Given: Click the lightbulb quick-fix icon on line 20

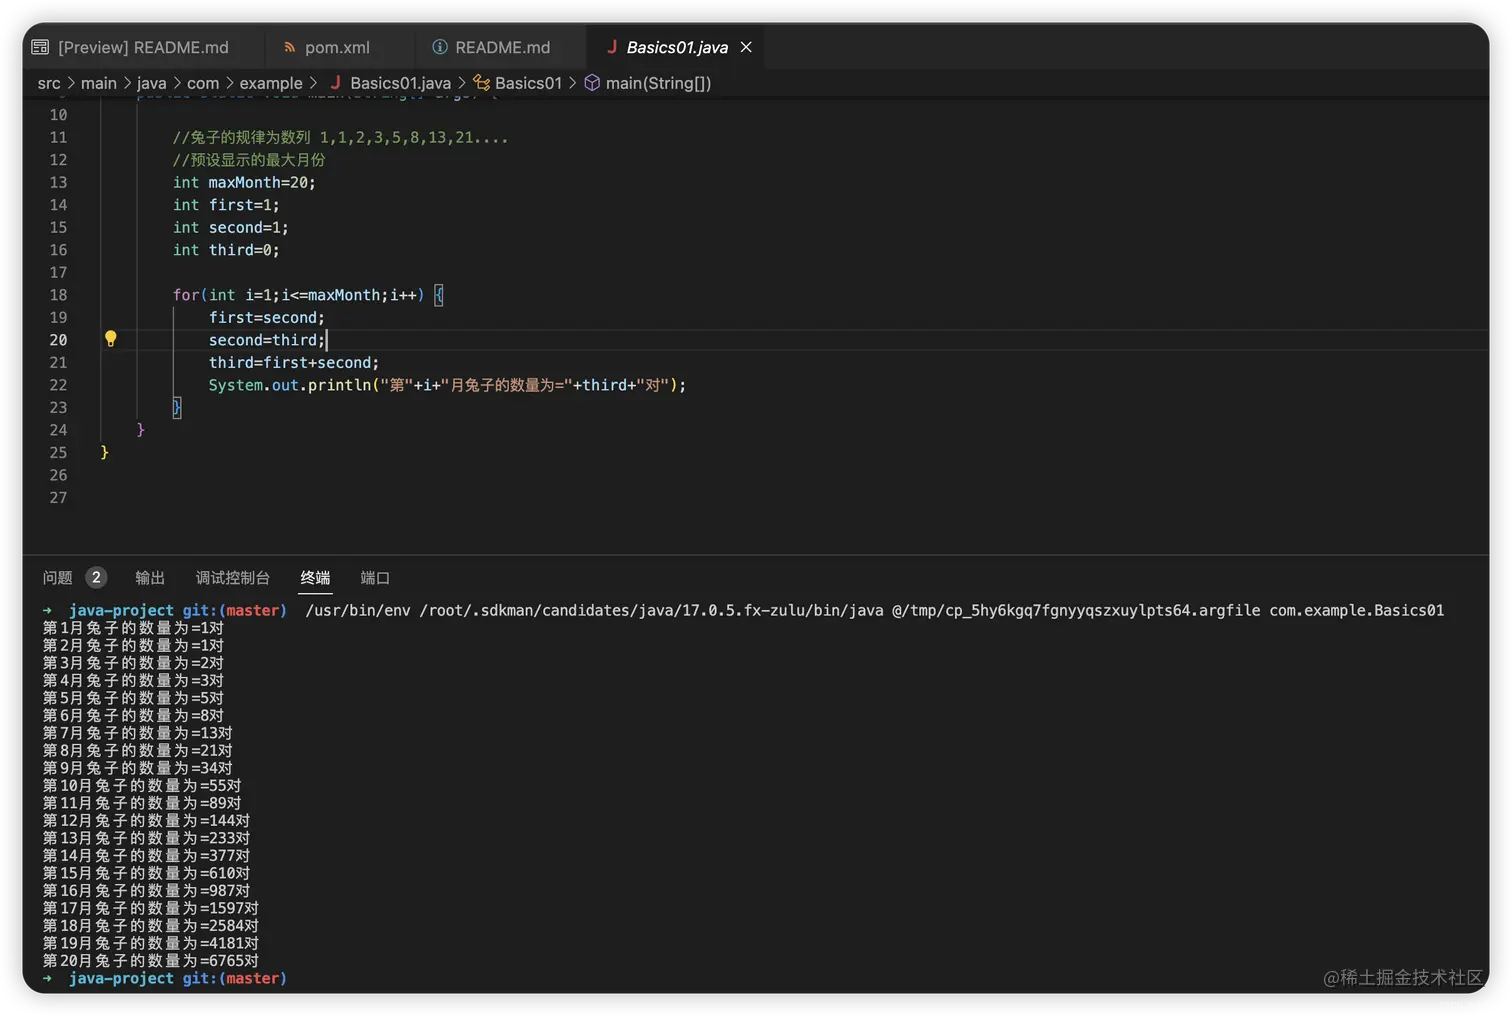Looking at the screenshot, I should point(111,339).
